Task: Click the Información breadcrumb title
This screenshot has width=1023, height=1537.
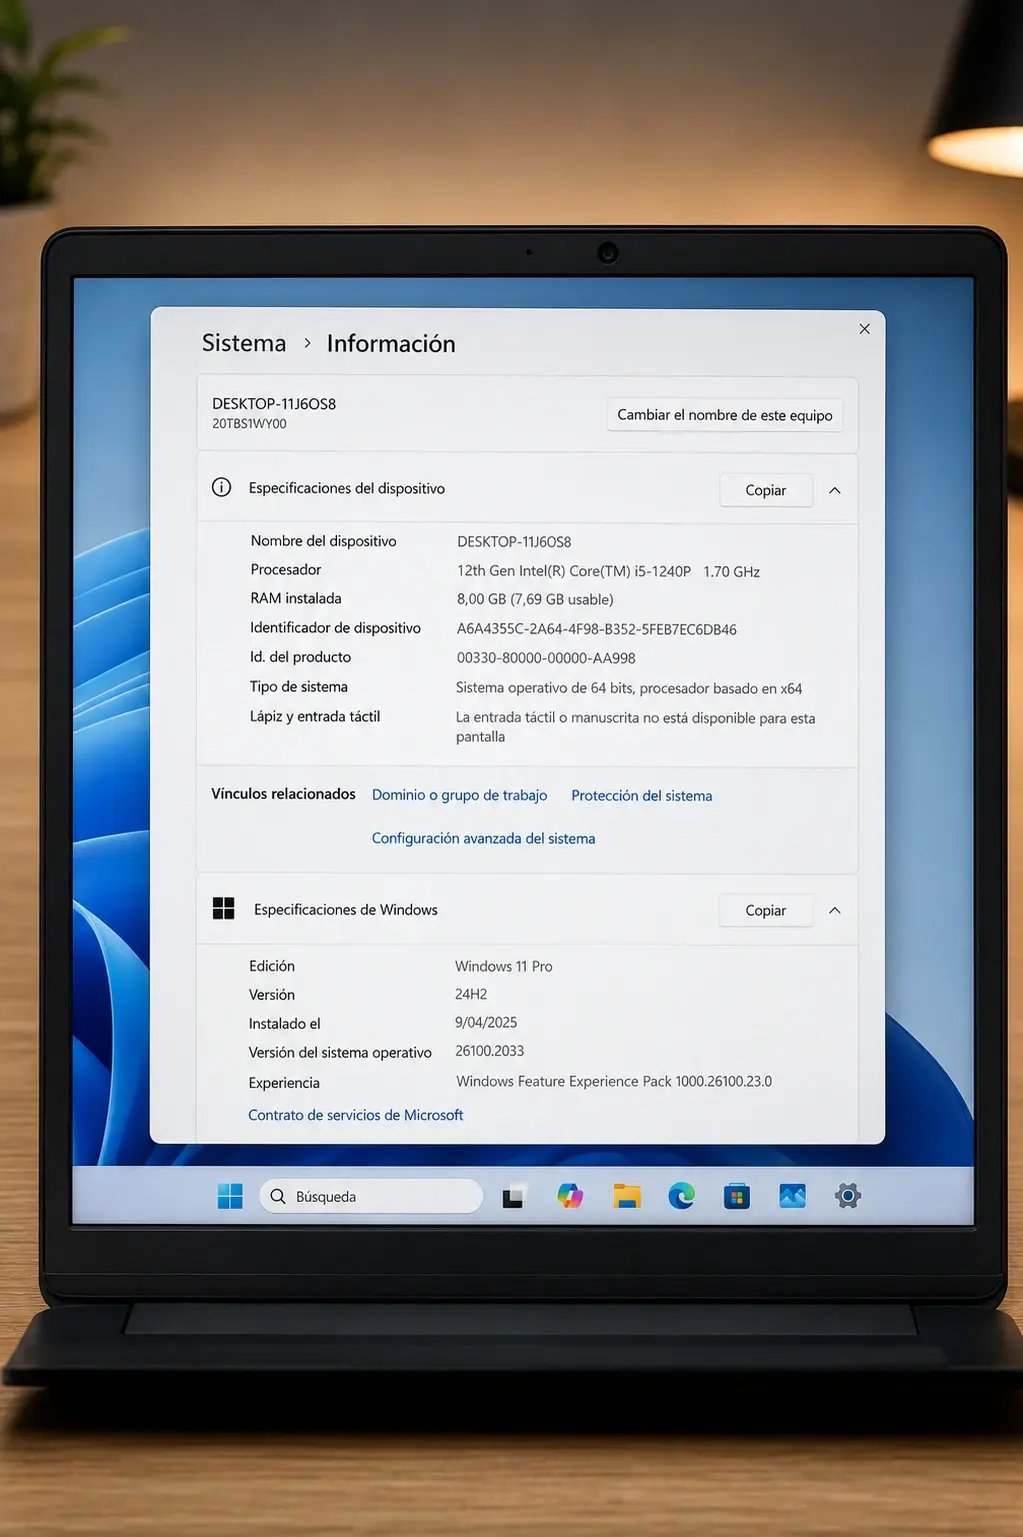Action: [391, 343]
